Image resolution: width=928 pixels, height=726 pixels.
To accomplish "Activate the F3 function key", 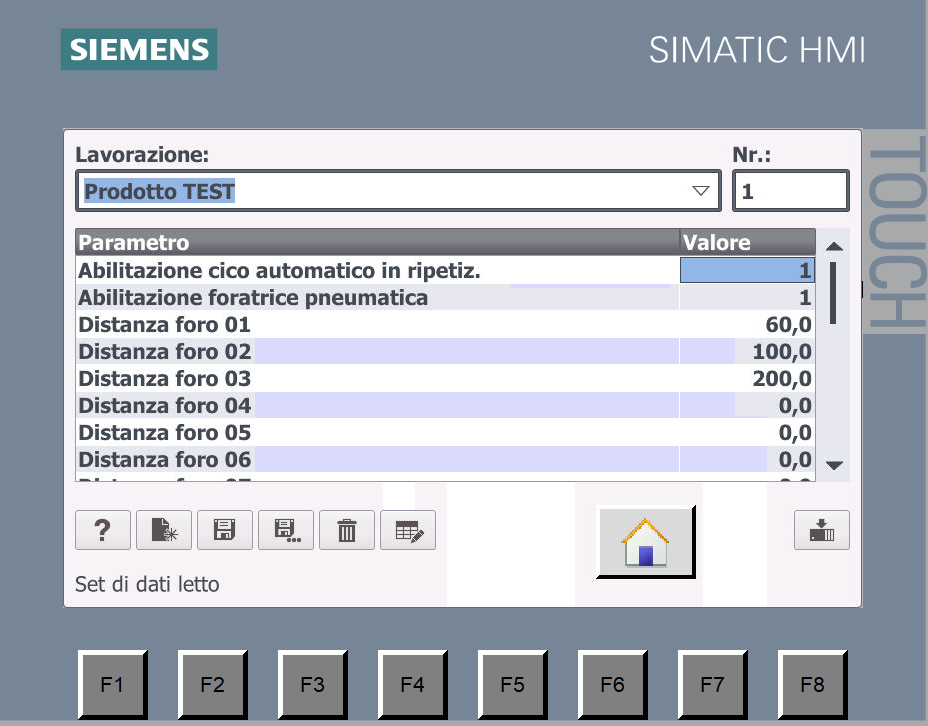I will pos(312,685).
